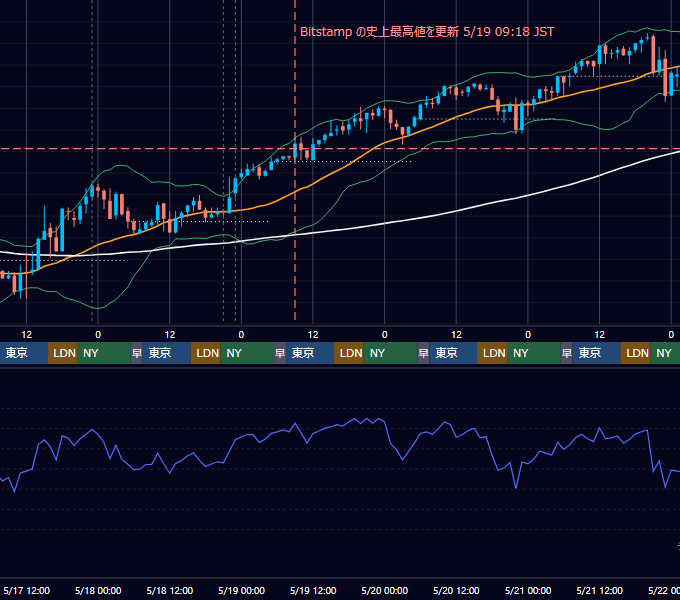
Task: Select the Bitstamp all-time-high annotation text
Action: (x=427, y=32)
